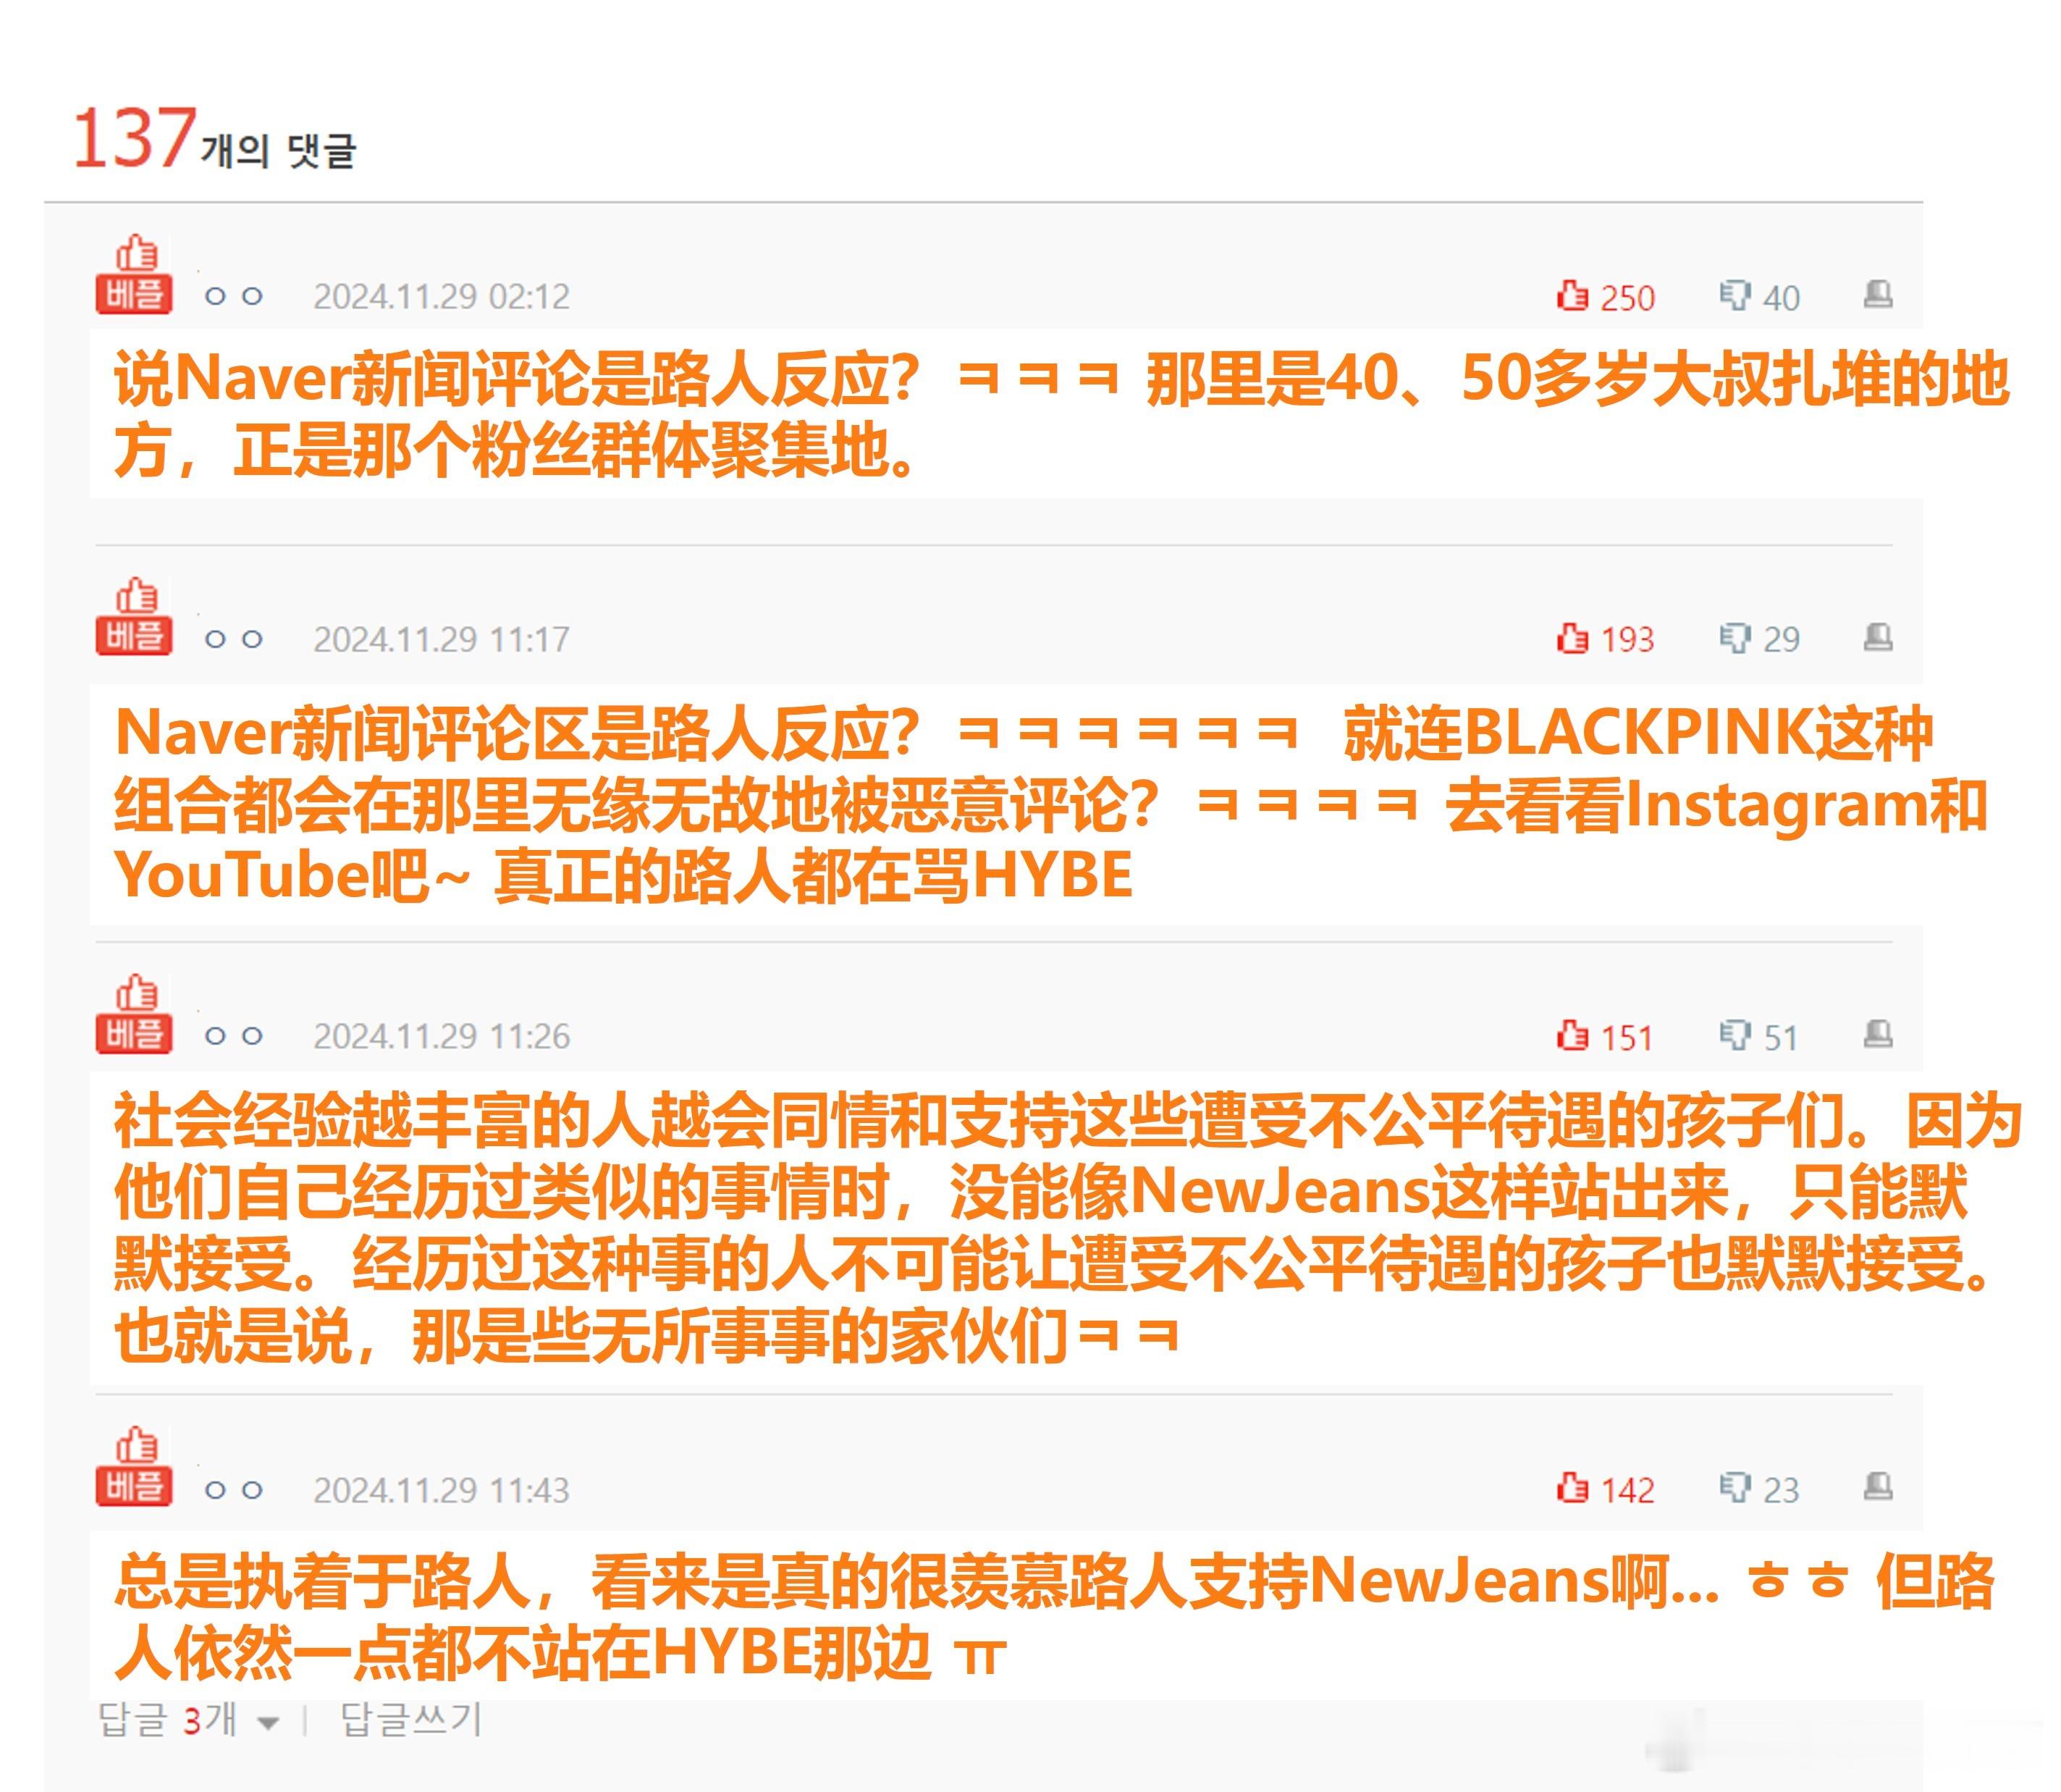Viewport: 2061px width, 1792px height.
Task: Report the 11:26 comment via siren icon
Action: click(x=1877, y=1034)
